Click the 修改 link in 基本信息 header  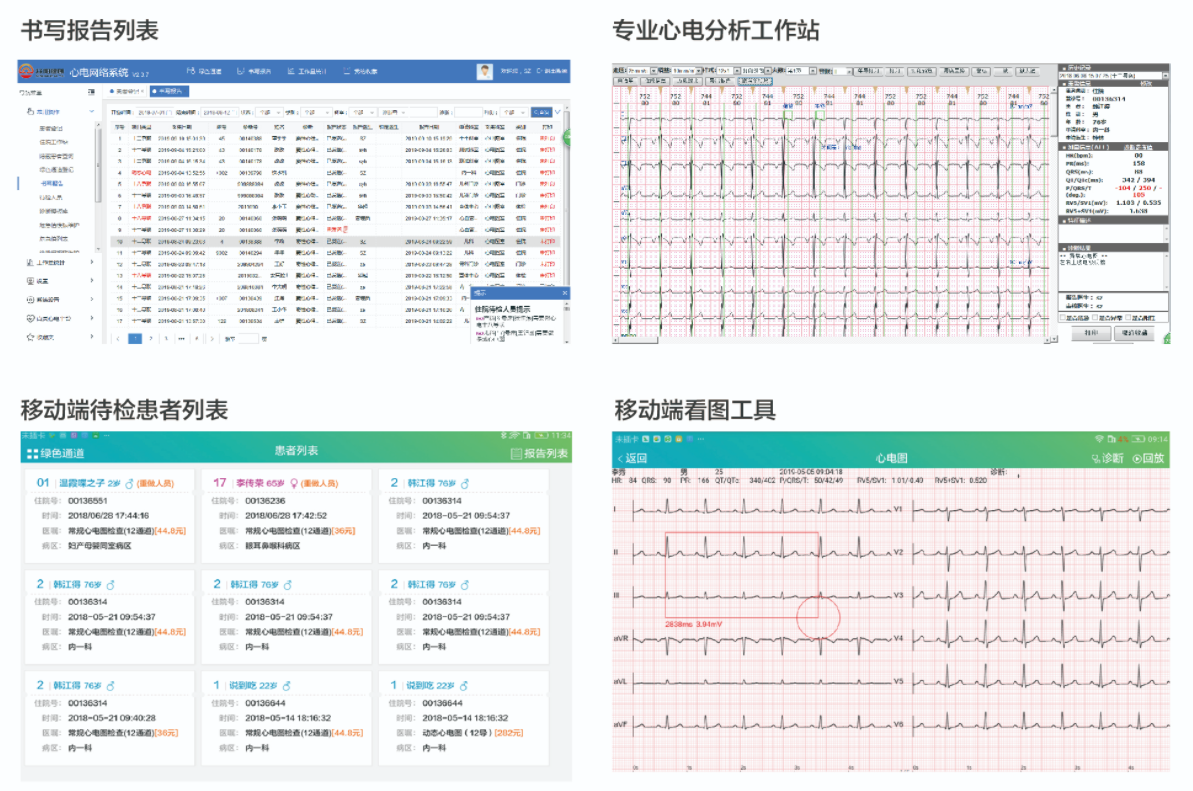click(1146, 84)
